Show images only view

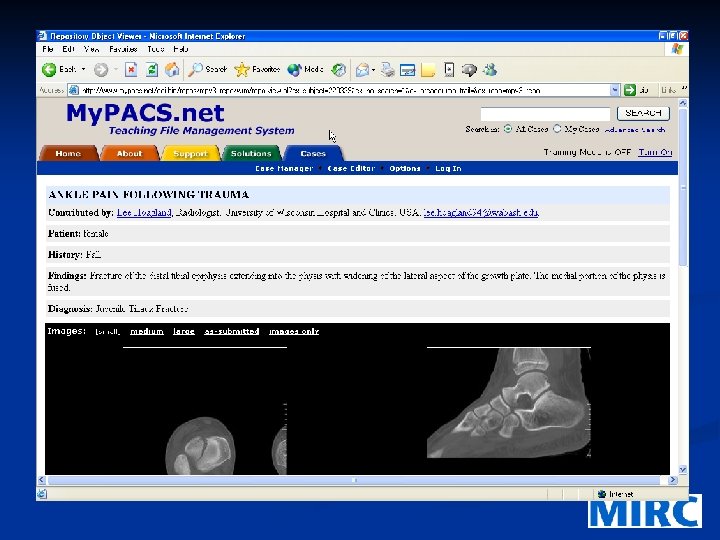[294, 331]
